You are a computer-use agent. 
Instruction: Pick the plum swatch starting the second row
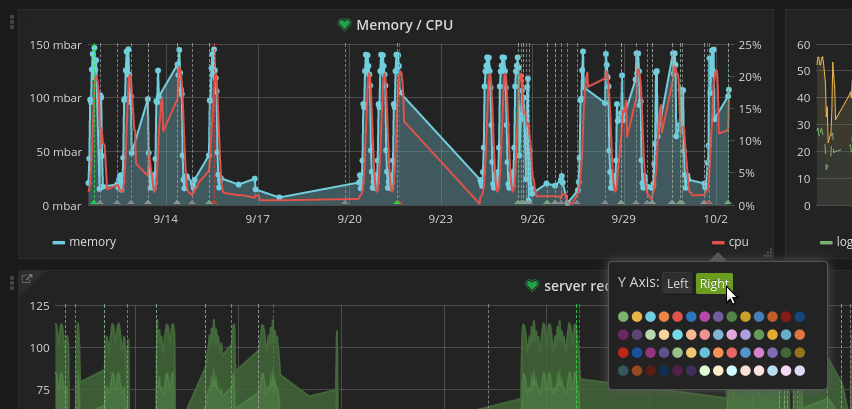(623, 335)
